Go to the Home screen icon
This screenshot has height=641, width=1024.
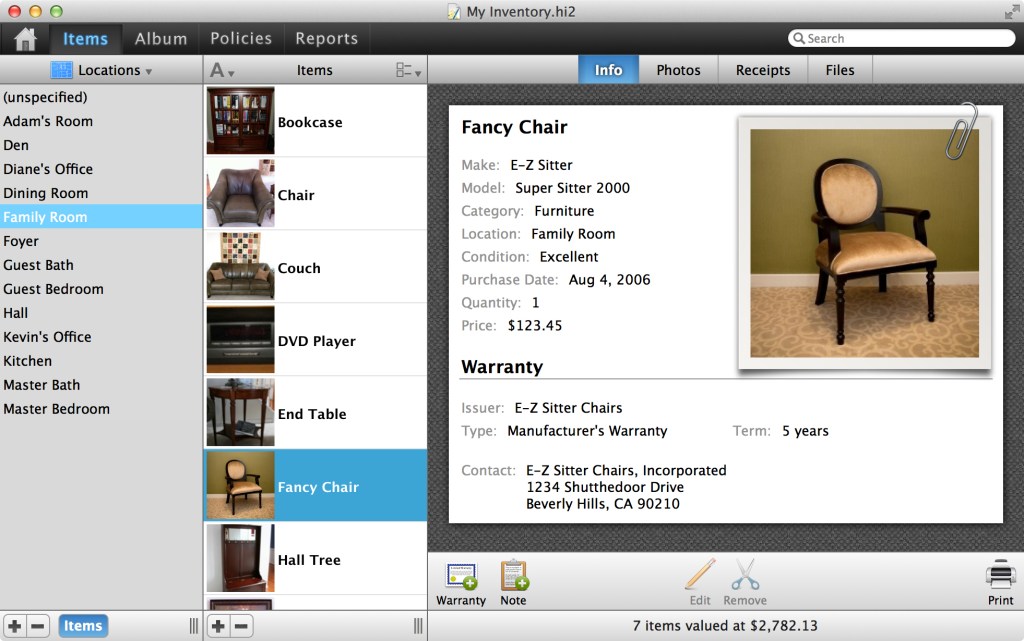click(25, 39)
